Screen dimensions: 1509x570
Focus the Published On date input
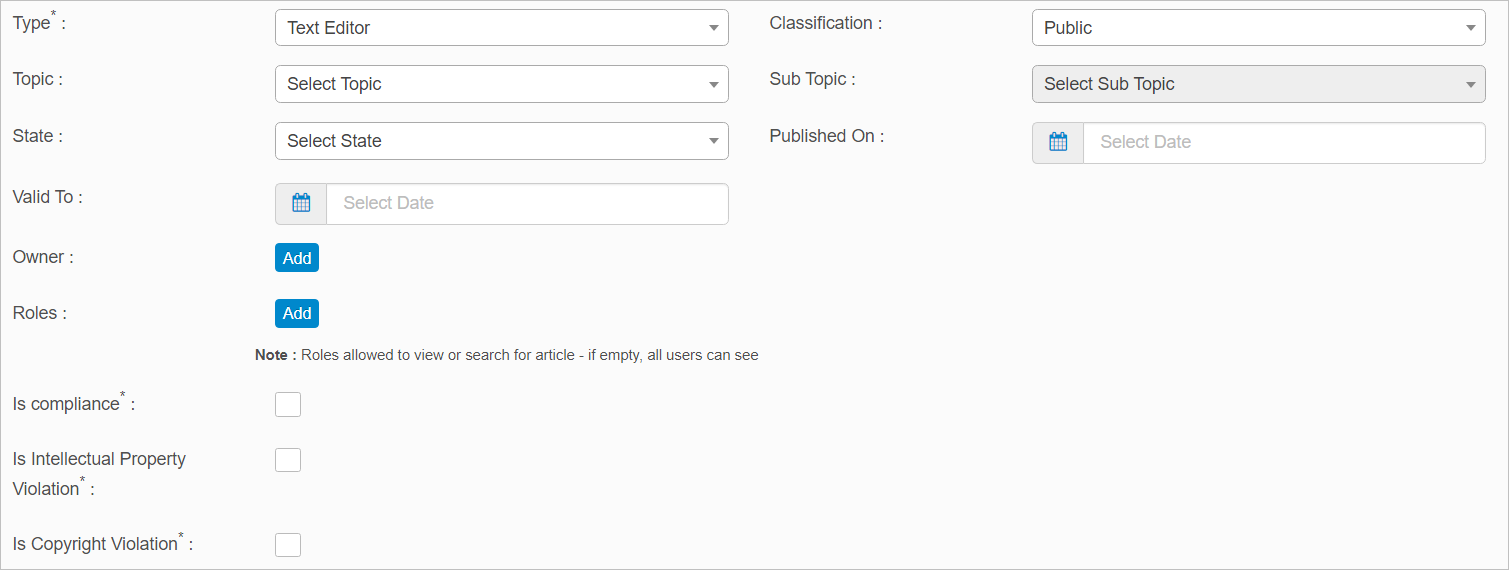tap(1283, 142)
